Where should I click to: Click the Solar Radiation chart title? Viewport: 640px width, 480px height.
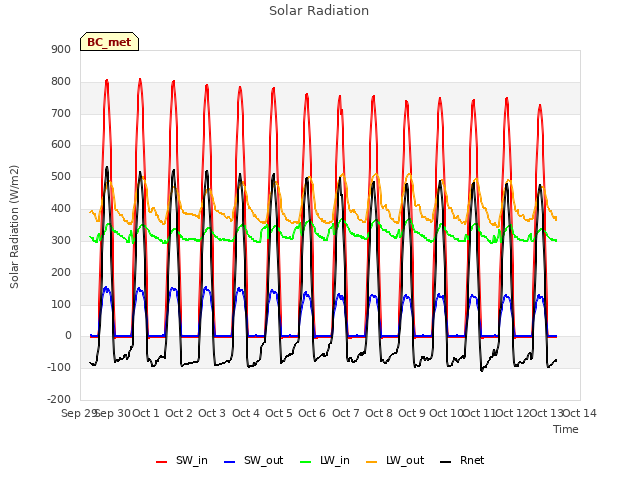point(319,11)
